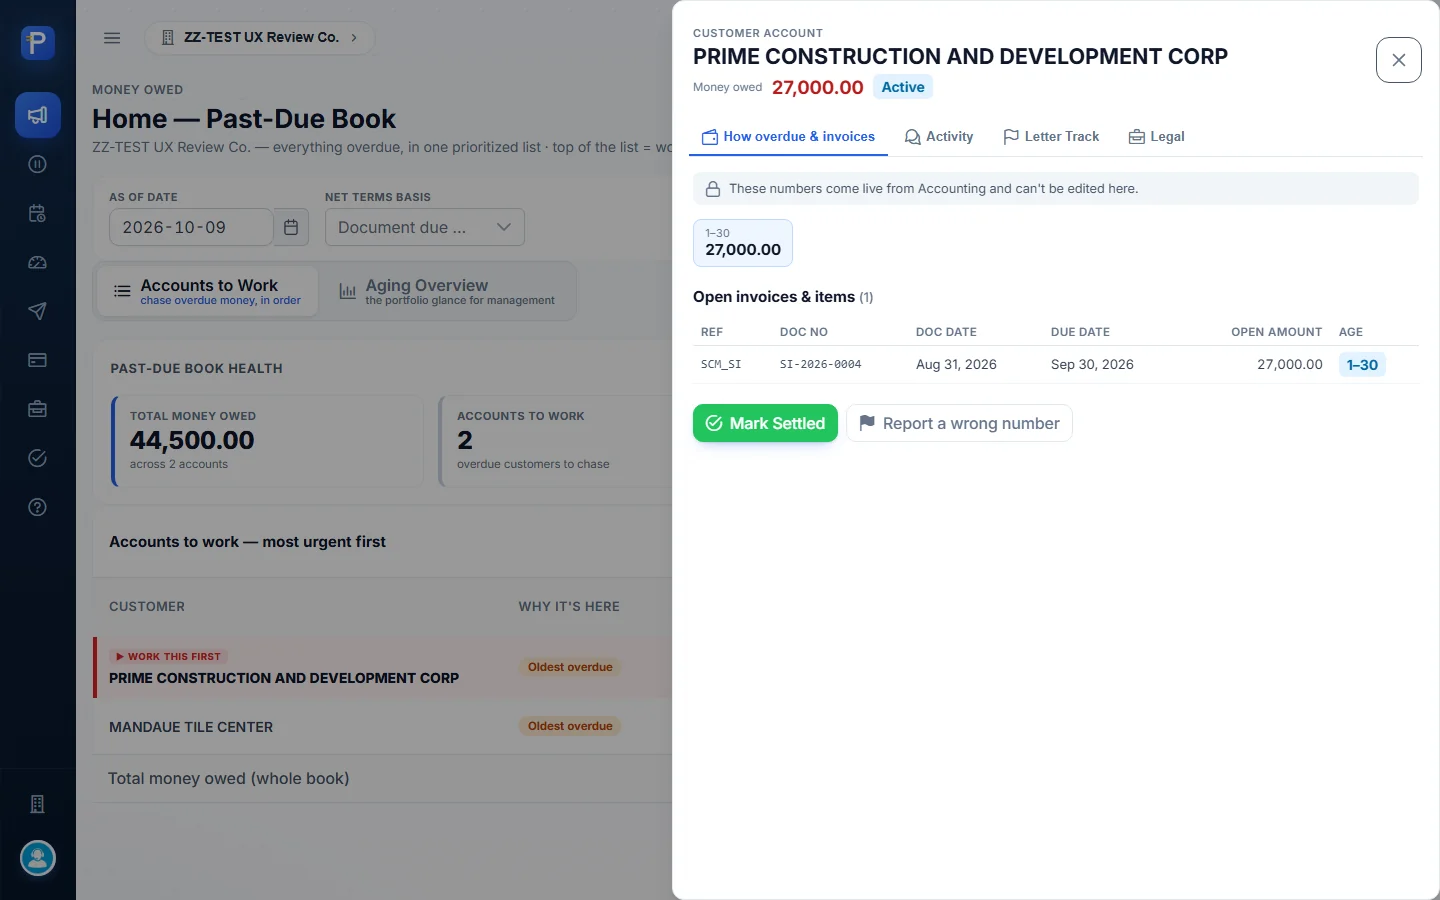
Task: Click Report a wrong number
Action: coord(959,423)
